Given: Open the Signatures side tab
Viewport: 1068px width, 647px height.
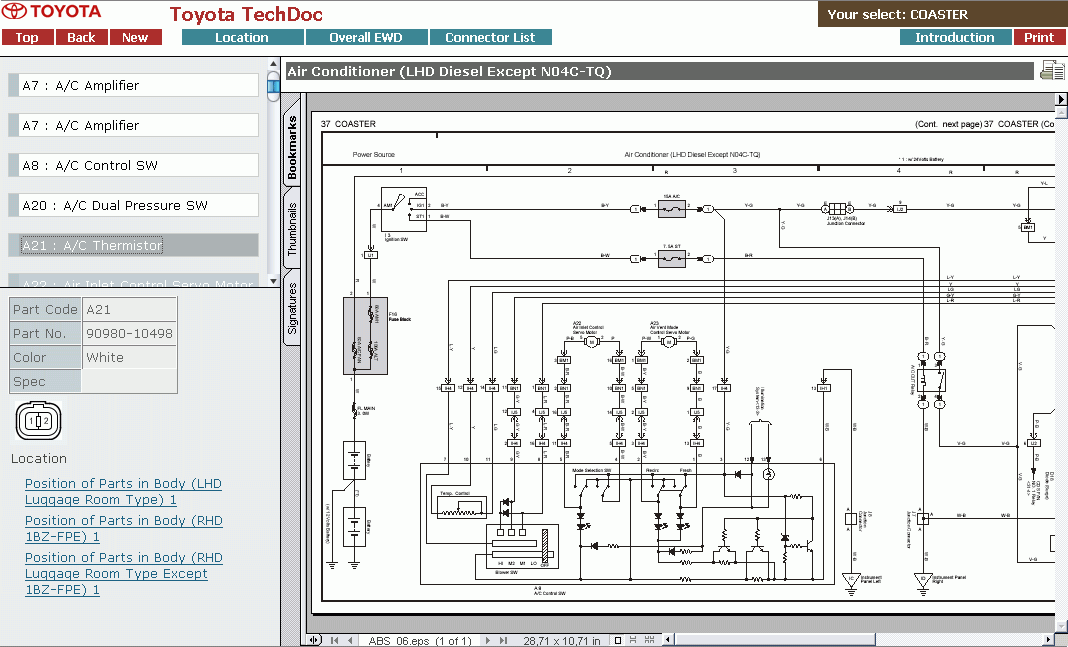Looking at the screenshot, I should (x=292, y=308).
